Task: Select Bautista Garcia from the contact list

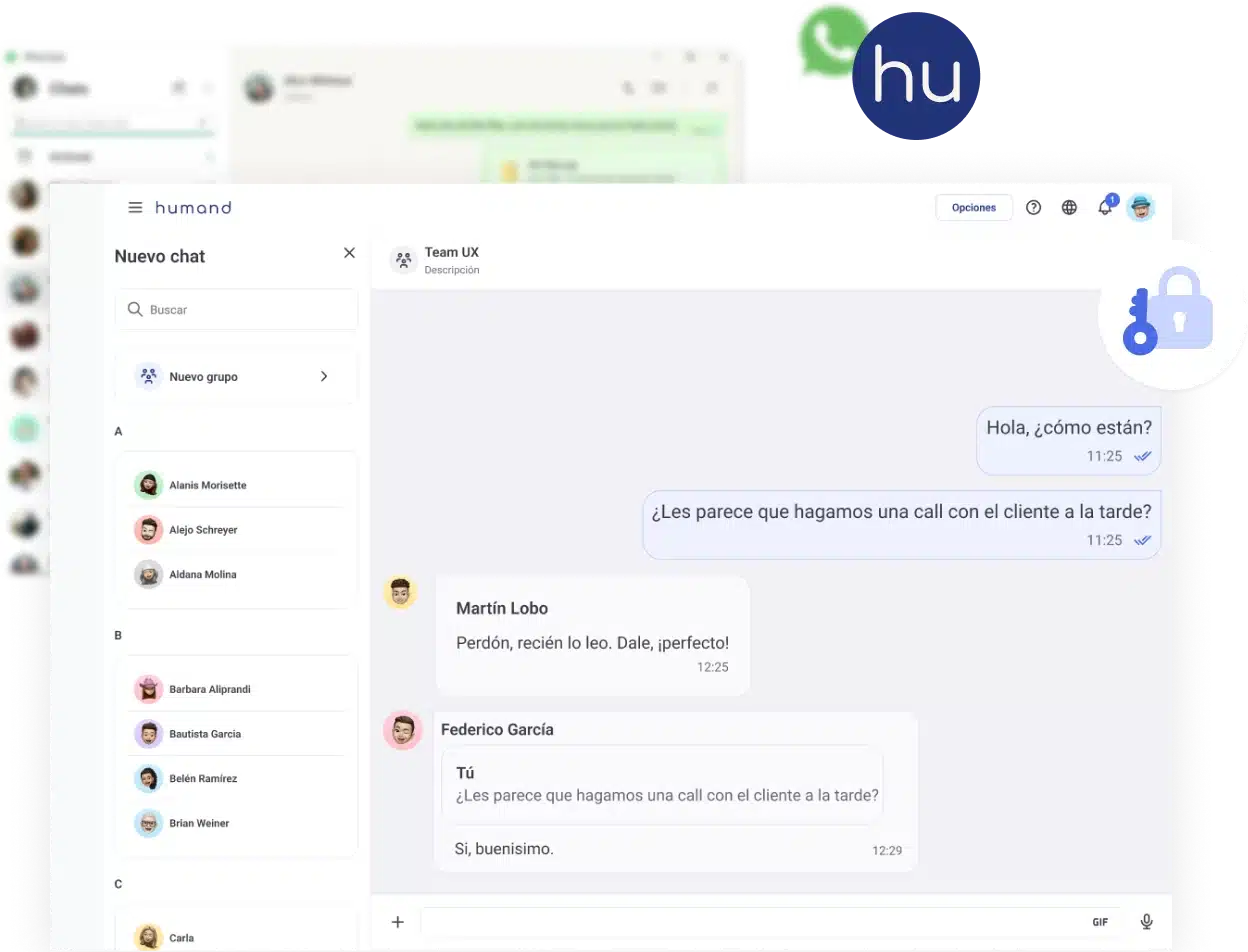Action: (x=207, y=733)
